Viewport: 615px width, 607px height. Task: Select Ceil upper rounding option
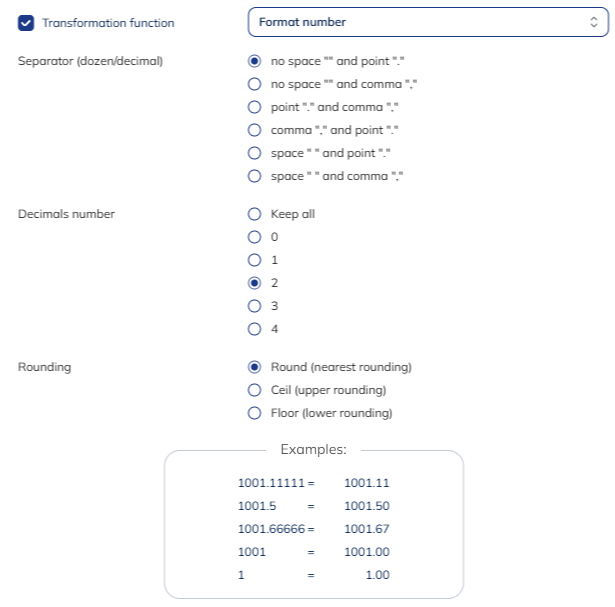(255, 390)
